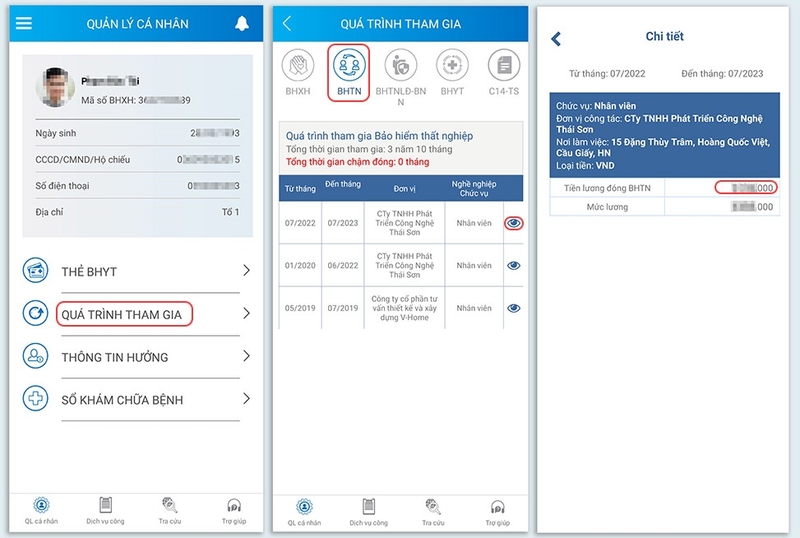Click the 05/2019 start month cell
The height and width of the screenshot is (538, 800).
300,308
